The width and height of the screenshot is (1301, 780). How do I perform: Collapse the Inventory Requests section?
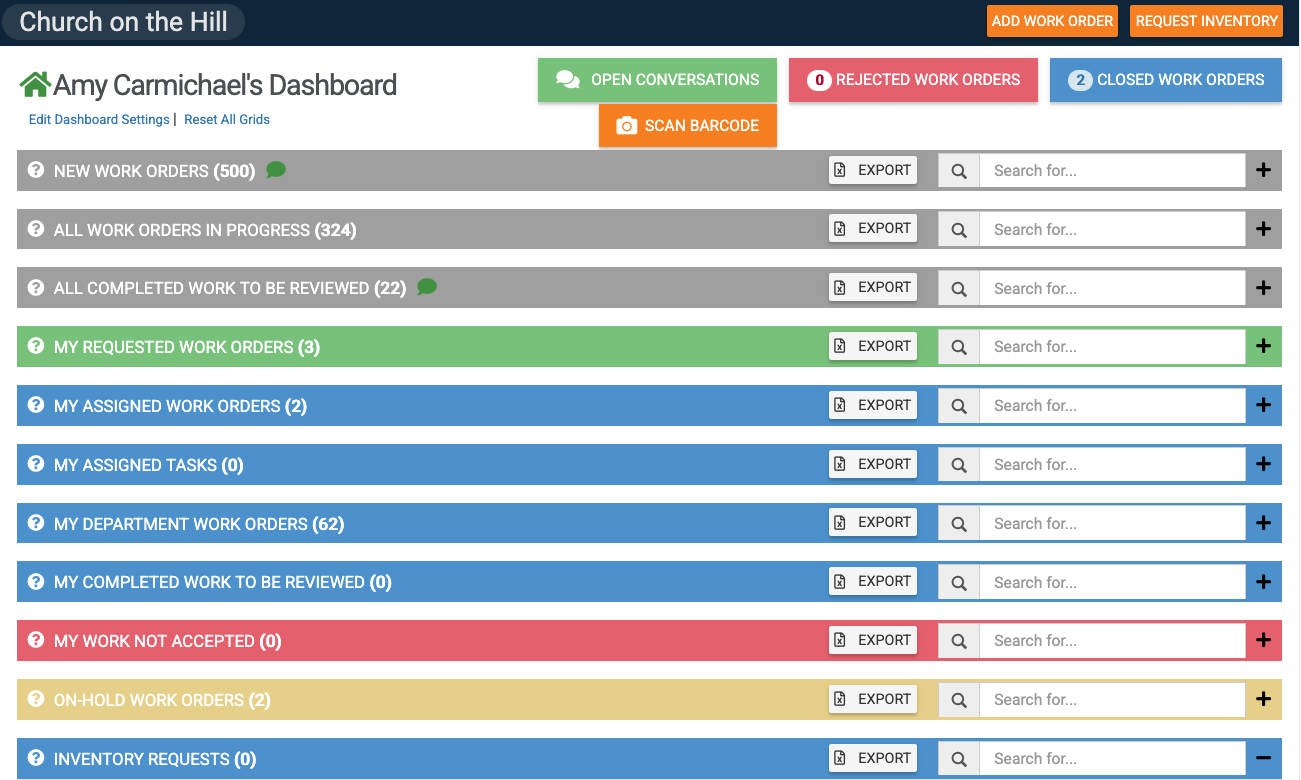tap(1263, 759)
